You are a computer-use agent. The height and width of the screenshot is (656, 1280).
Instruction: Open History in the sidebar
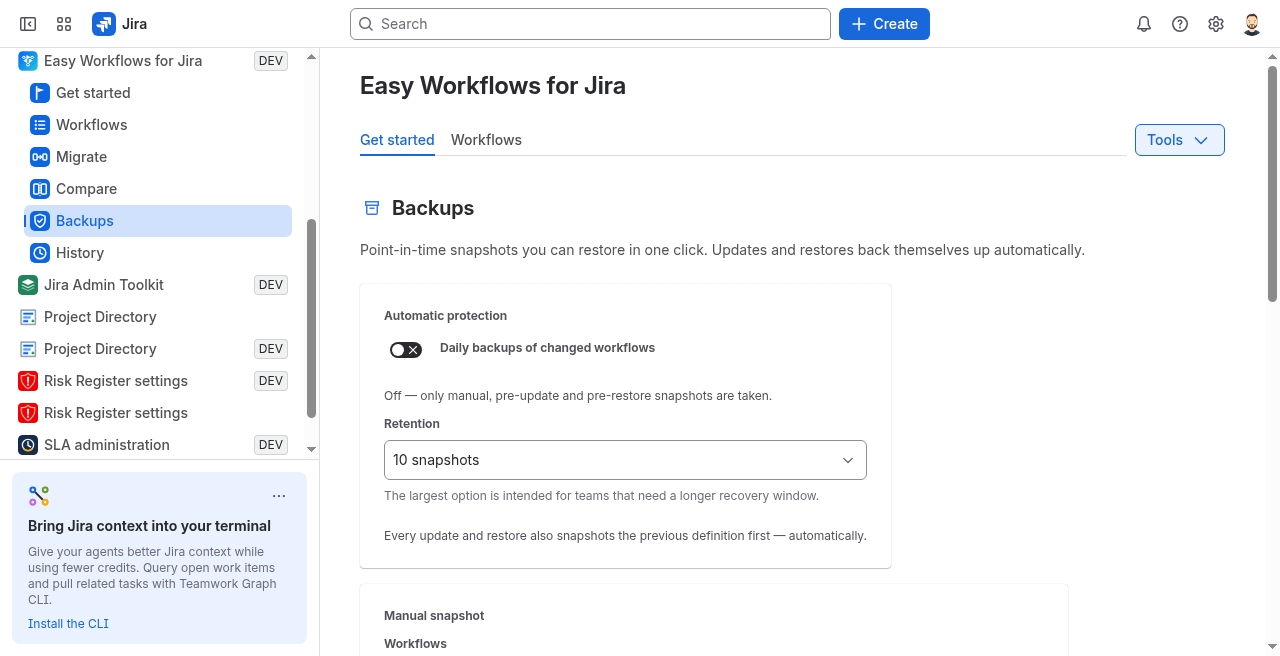click(158, 253)
